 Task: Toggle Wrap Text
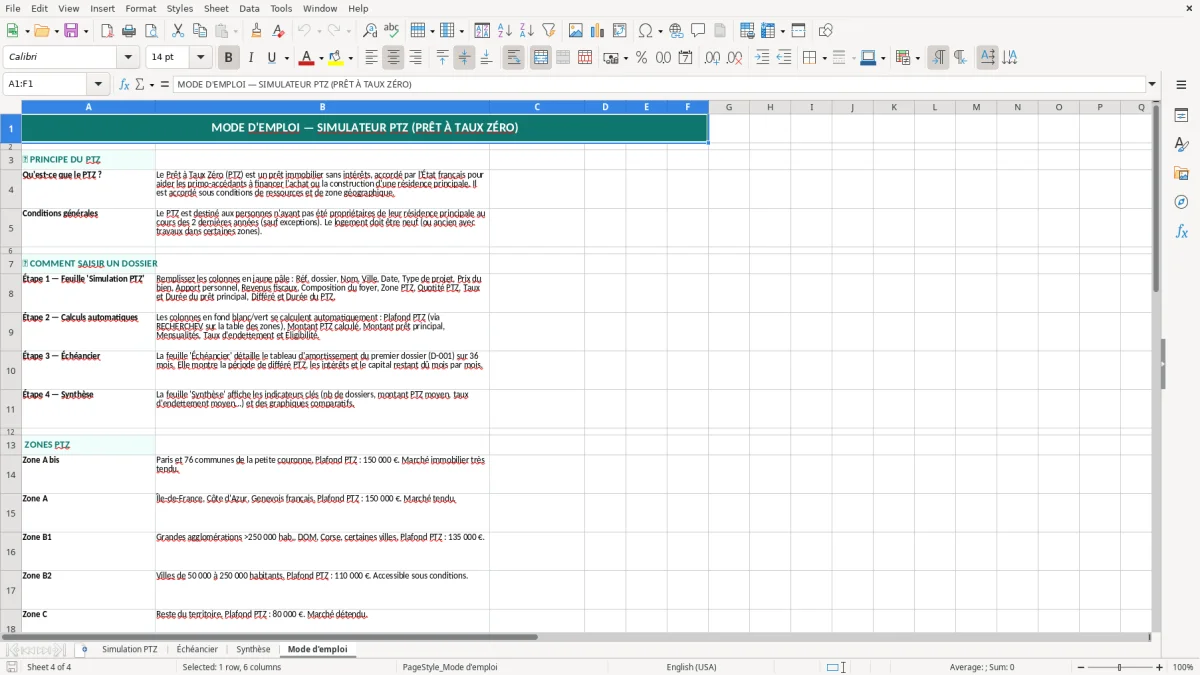pos(513,58)
